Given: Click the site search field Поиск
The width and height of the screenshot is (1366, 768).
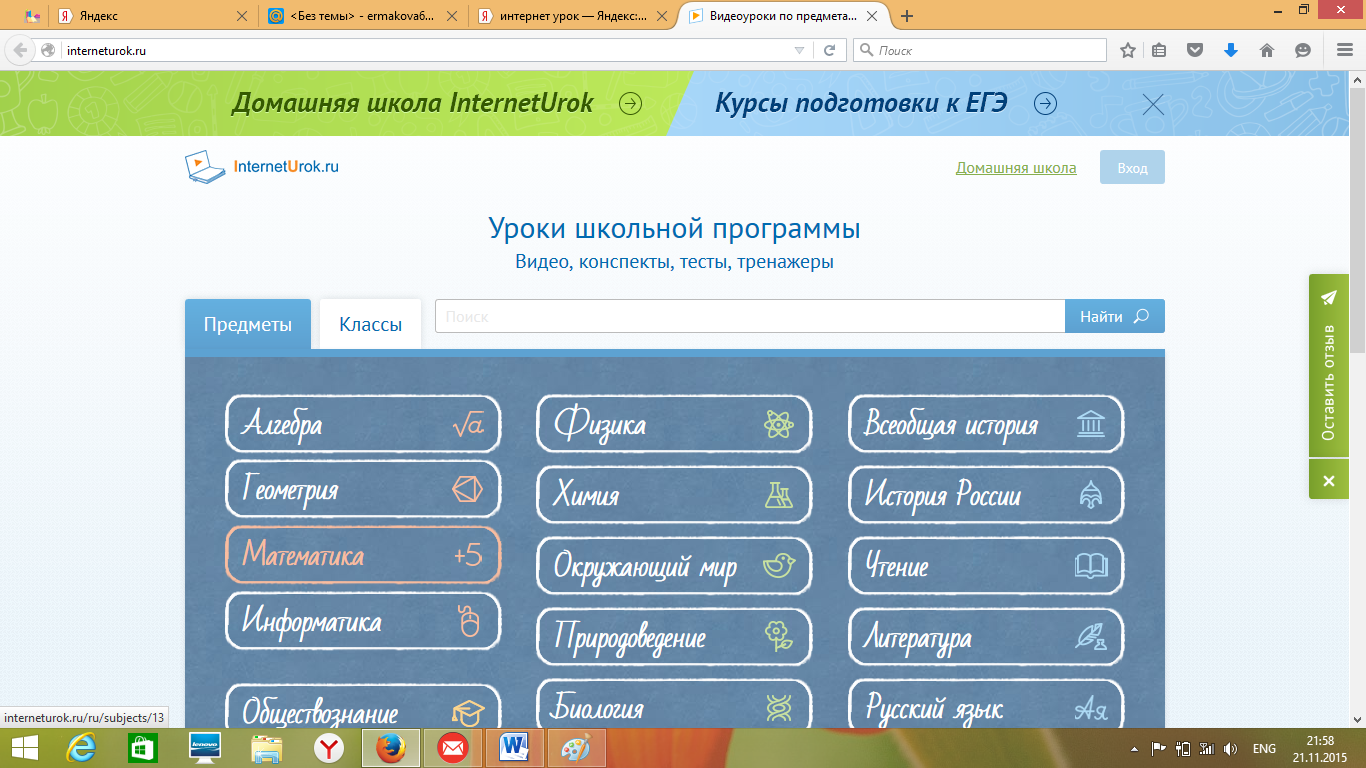Looking at the screenshot, I should (750, 316).
